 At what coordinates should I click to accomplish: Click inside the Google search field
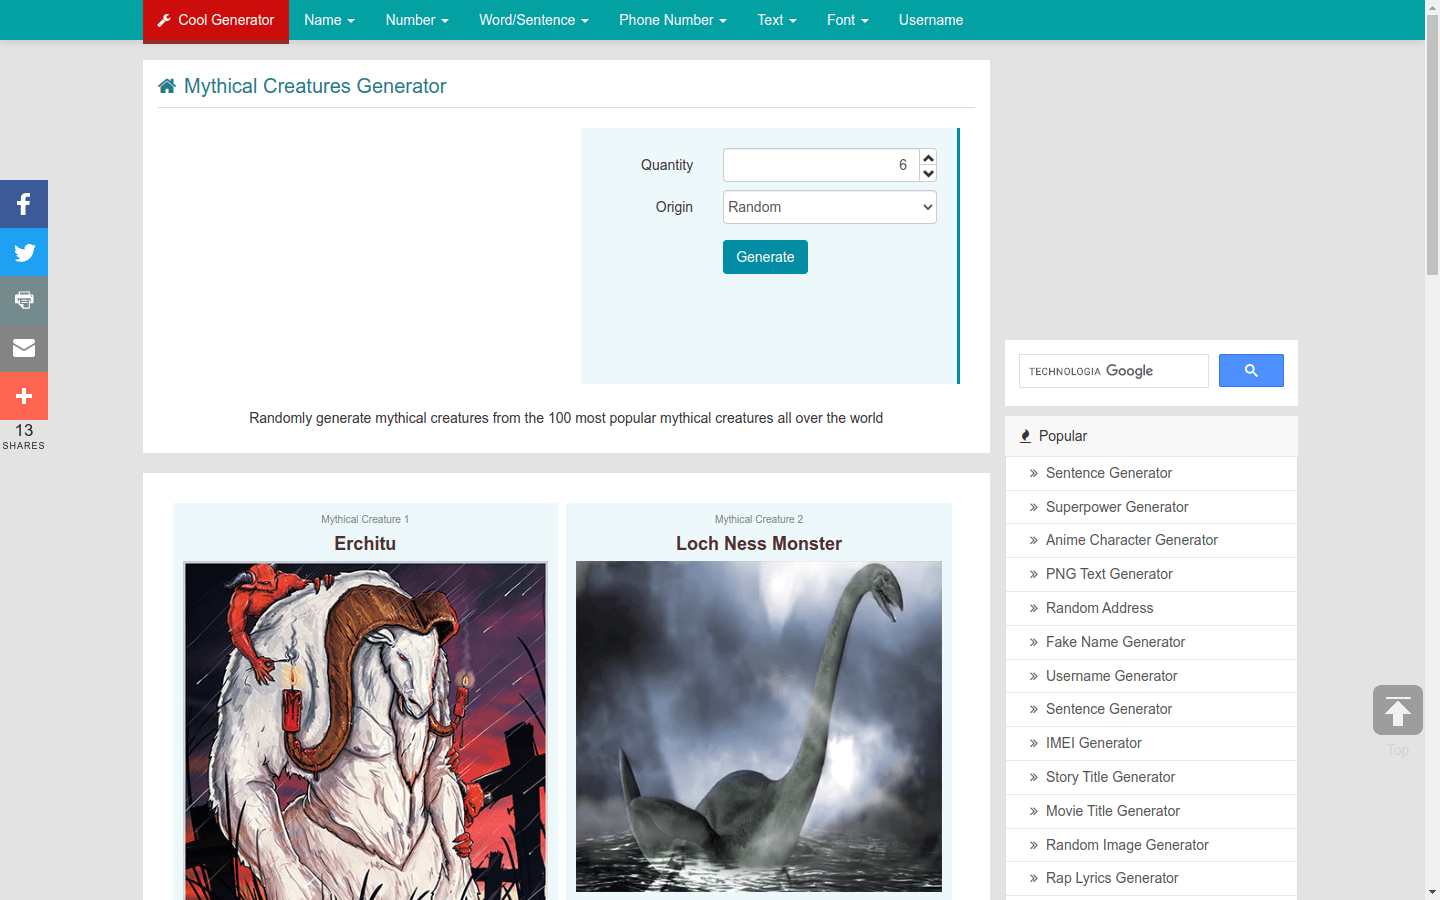(x=1113, y=370)
